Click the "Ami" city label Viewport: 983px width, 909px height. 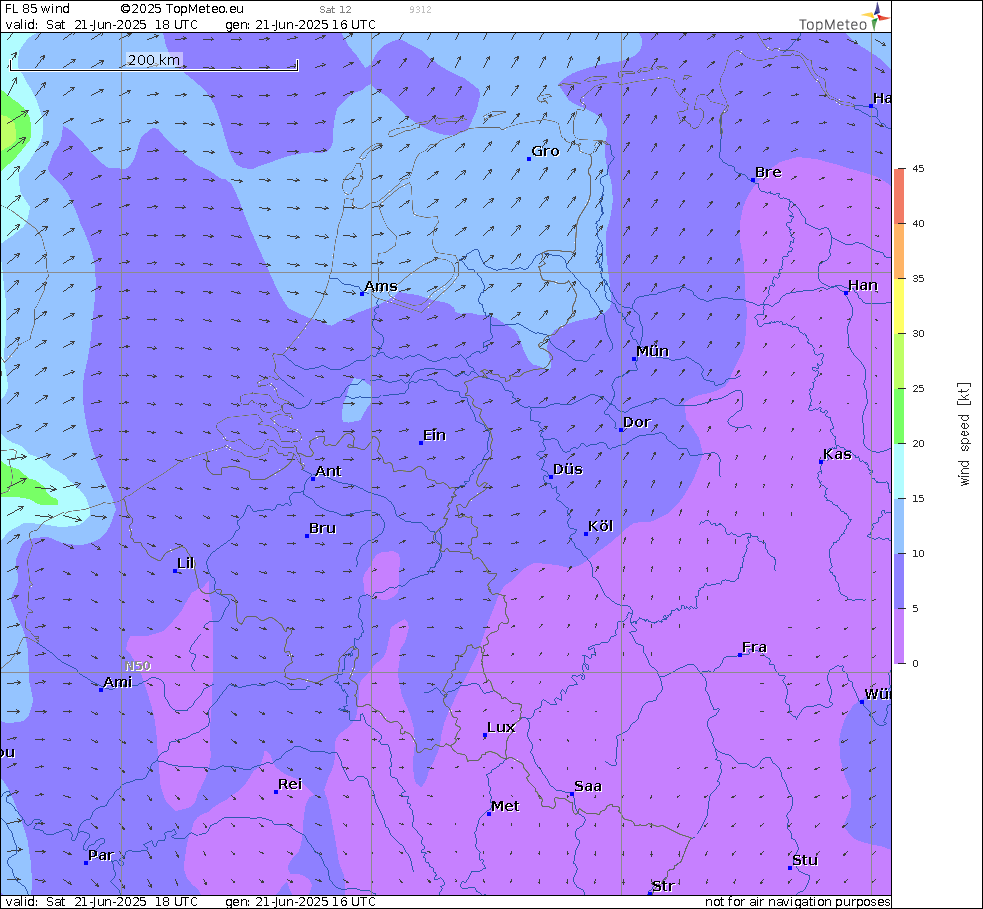pyautogui.click(x=118, y=682)
